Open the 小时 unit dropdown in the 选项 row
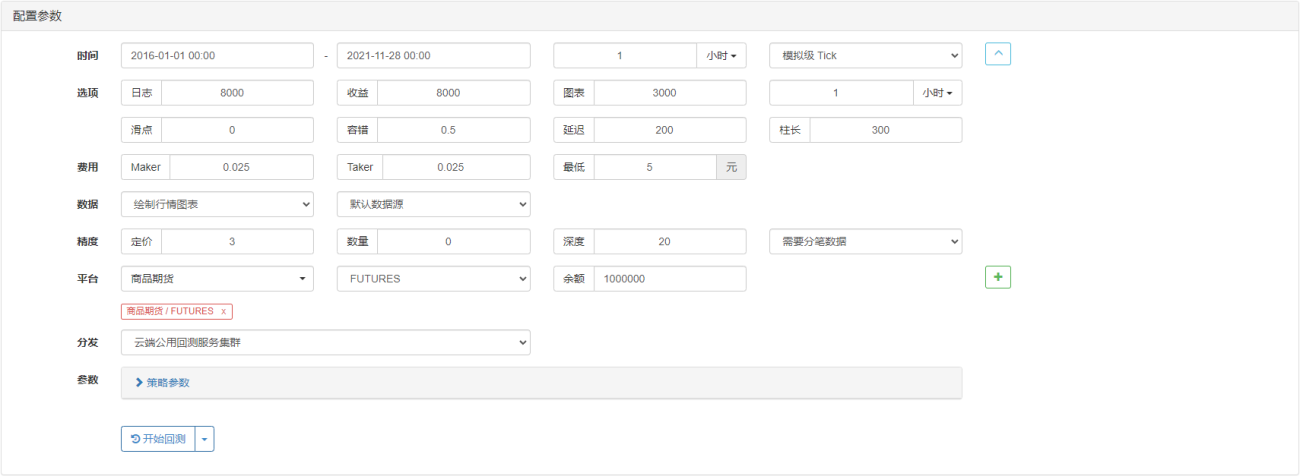1300x476 pixels. point(937,92)
